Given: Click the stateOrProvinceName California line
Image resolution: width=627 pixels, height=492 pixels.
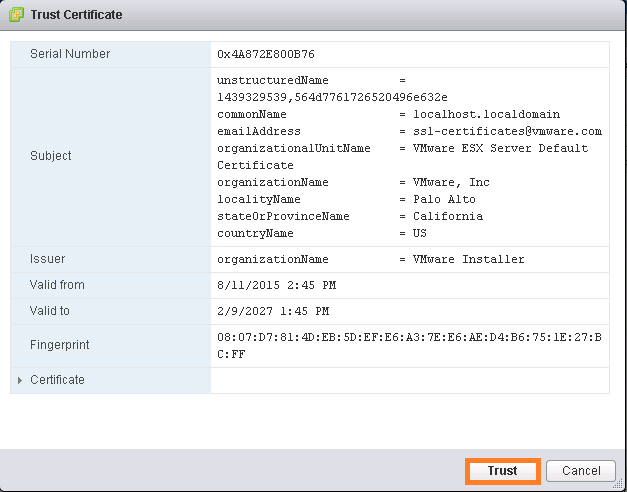Looking at the screenshot, I should (350, 216).
